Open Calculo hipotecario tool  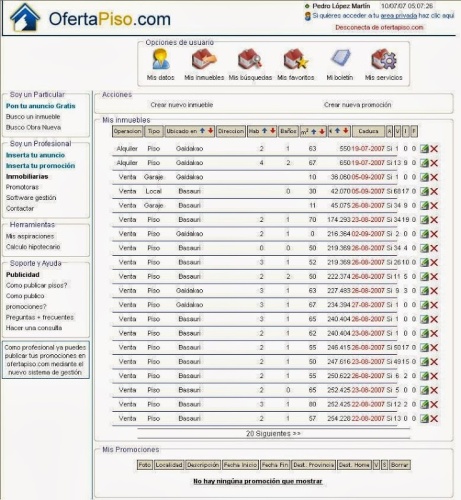33,247
